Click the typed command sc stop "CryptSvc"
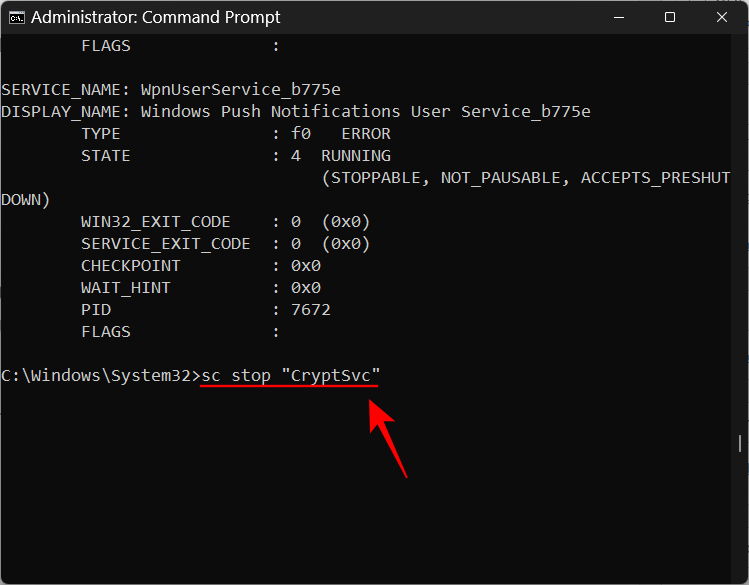 click(291, 376)
